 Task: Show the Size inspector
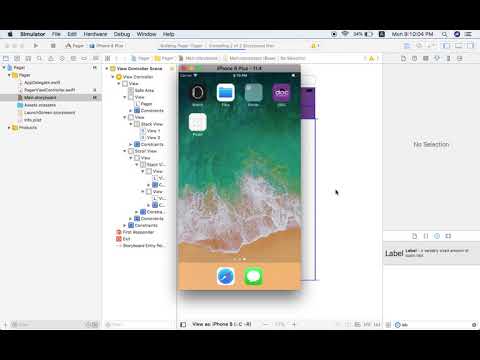pyautogui.click(x=448, y=58)
